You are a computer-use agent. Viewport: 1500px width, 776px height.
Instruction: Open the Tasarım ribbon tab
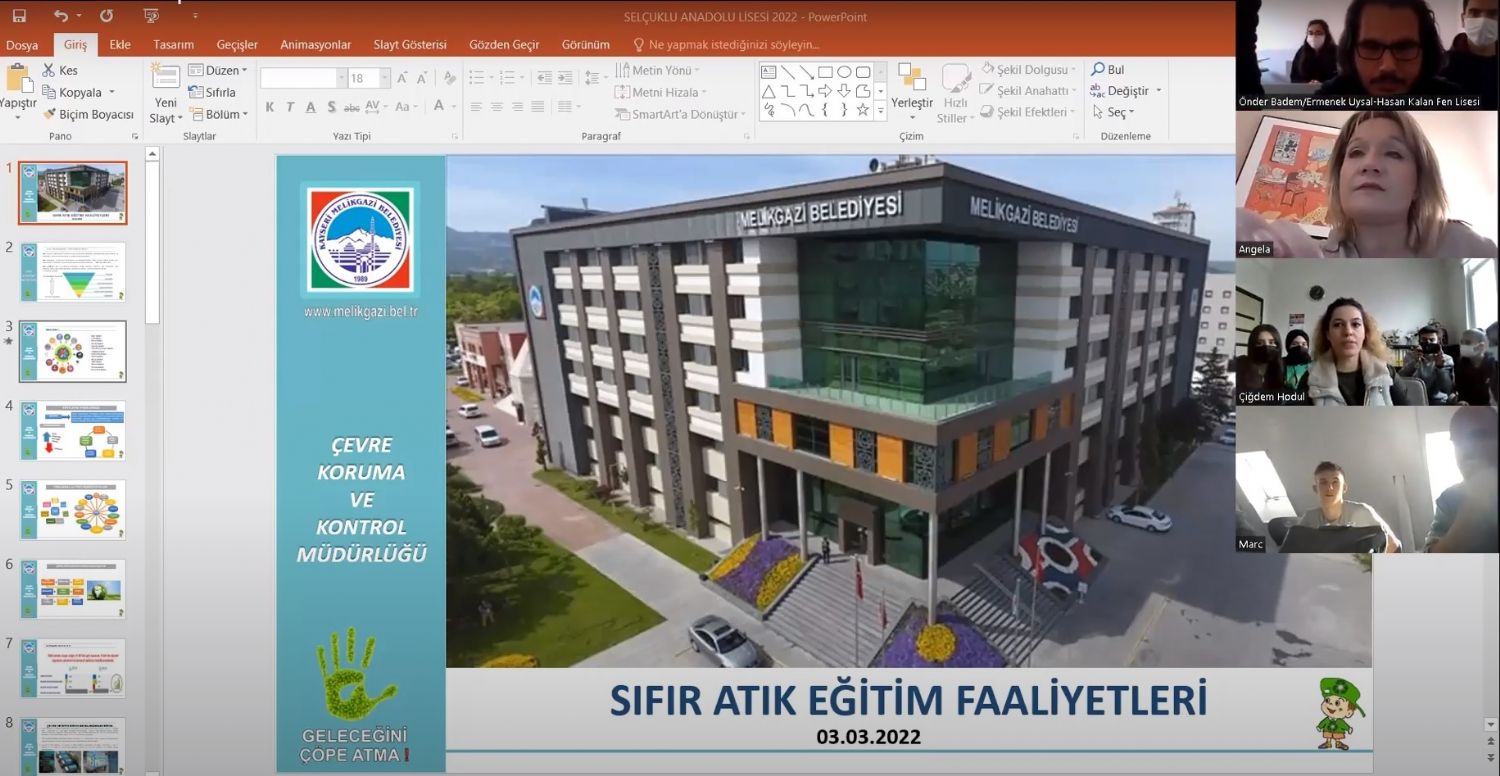[x=173, y=45]
